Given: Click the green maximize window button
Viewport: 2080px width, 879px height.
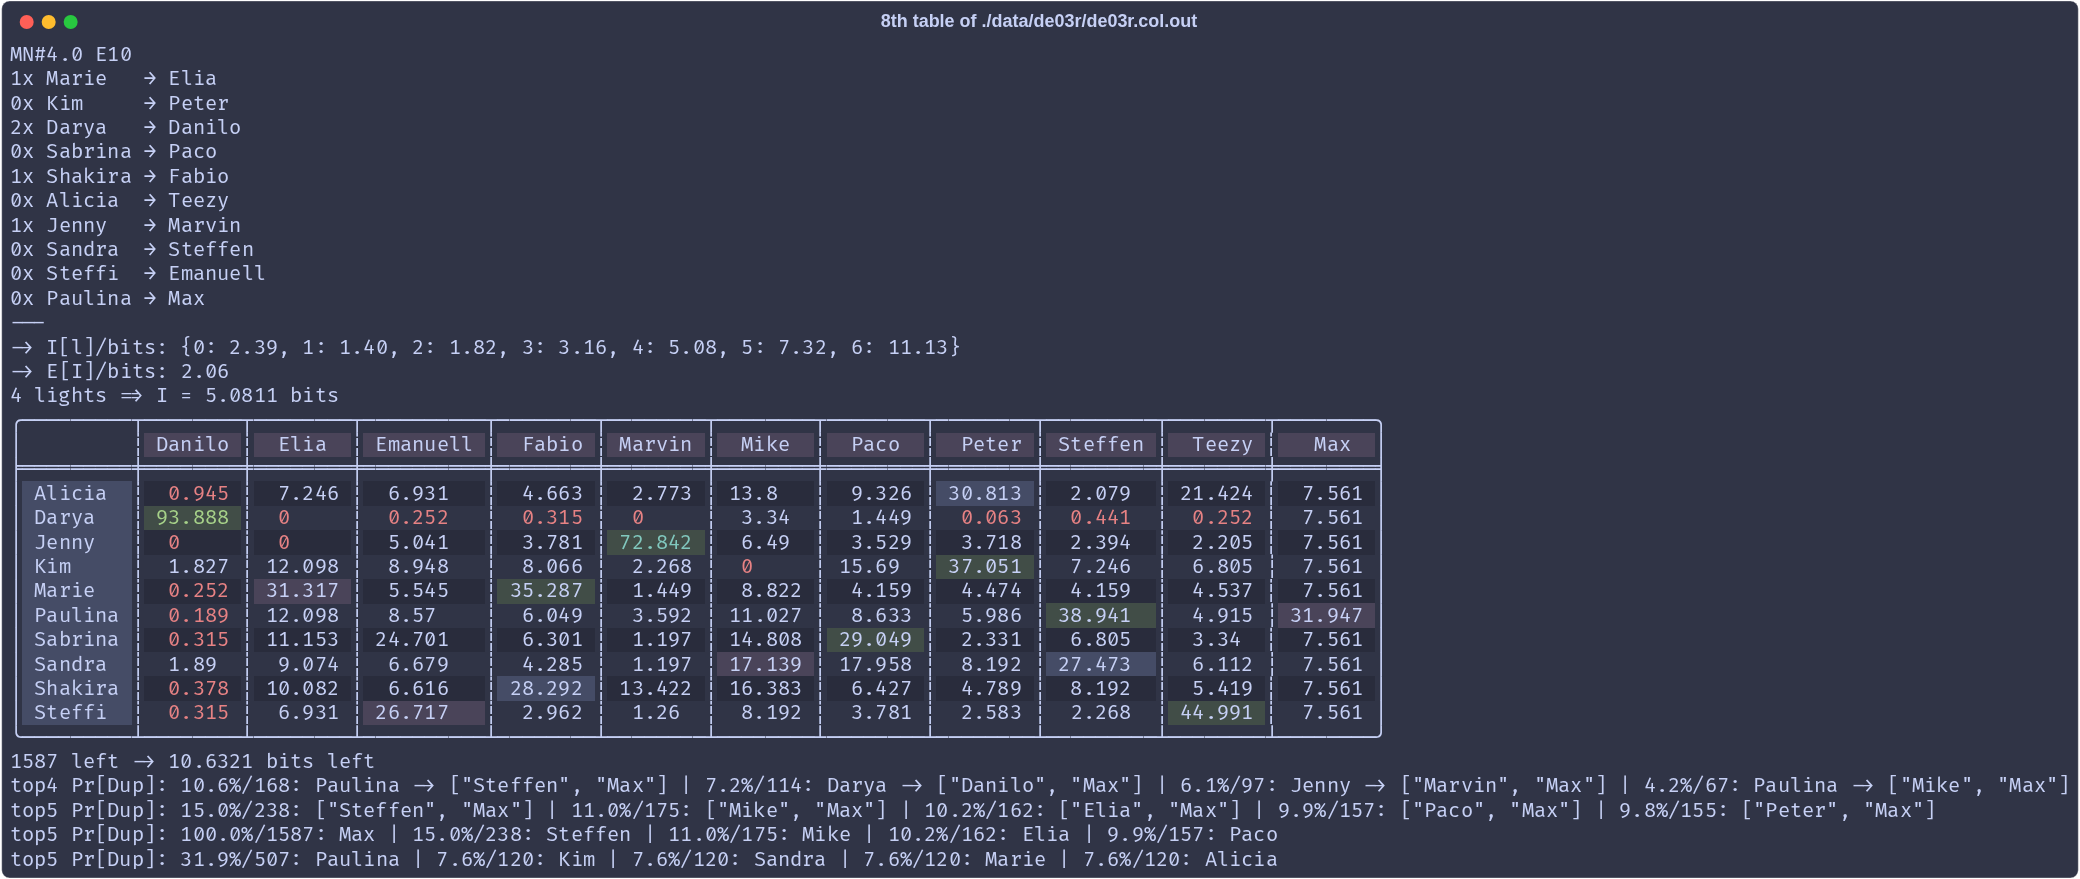Looking at the screenshot, I should (x=71, y=22).
